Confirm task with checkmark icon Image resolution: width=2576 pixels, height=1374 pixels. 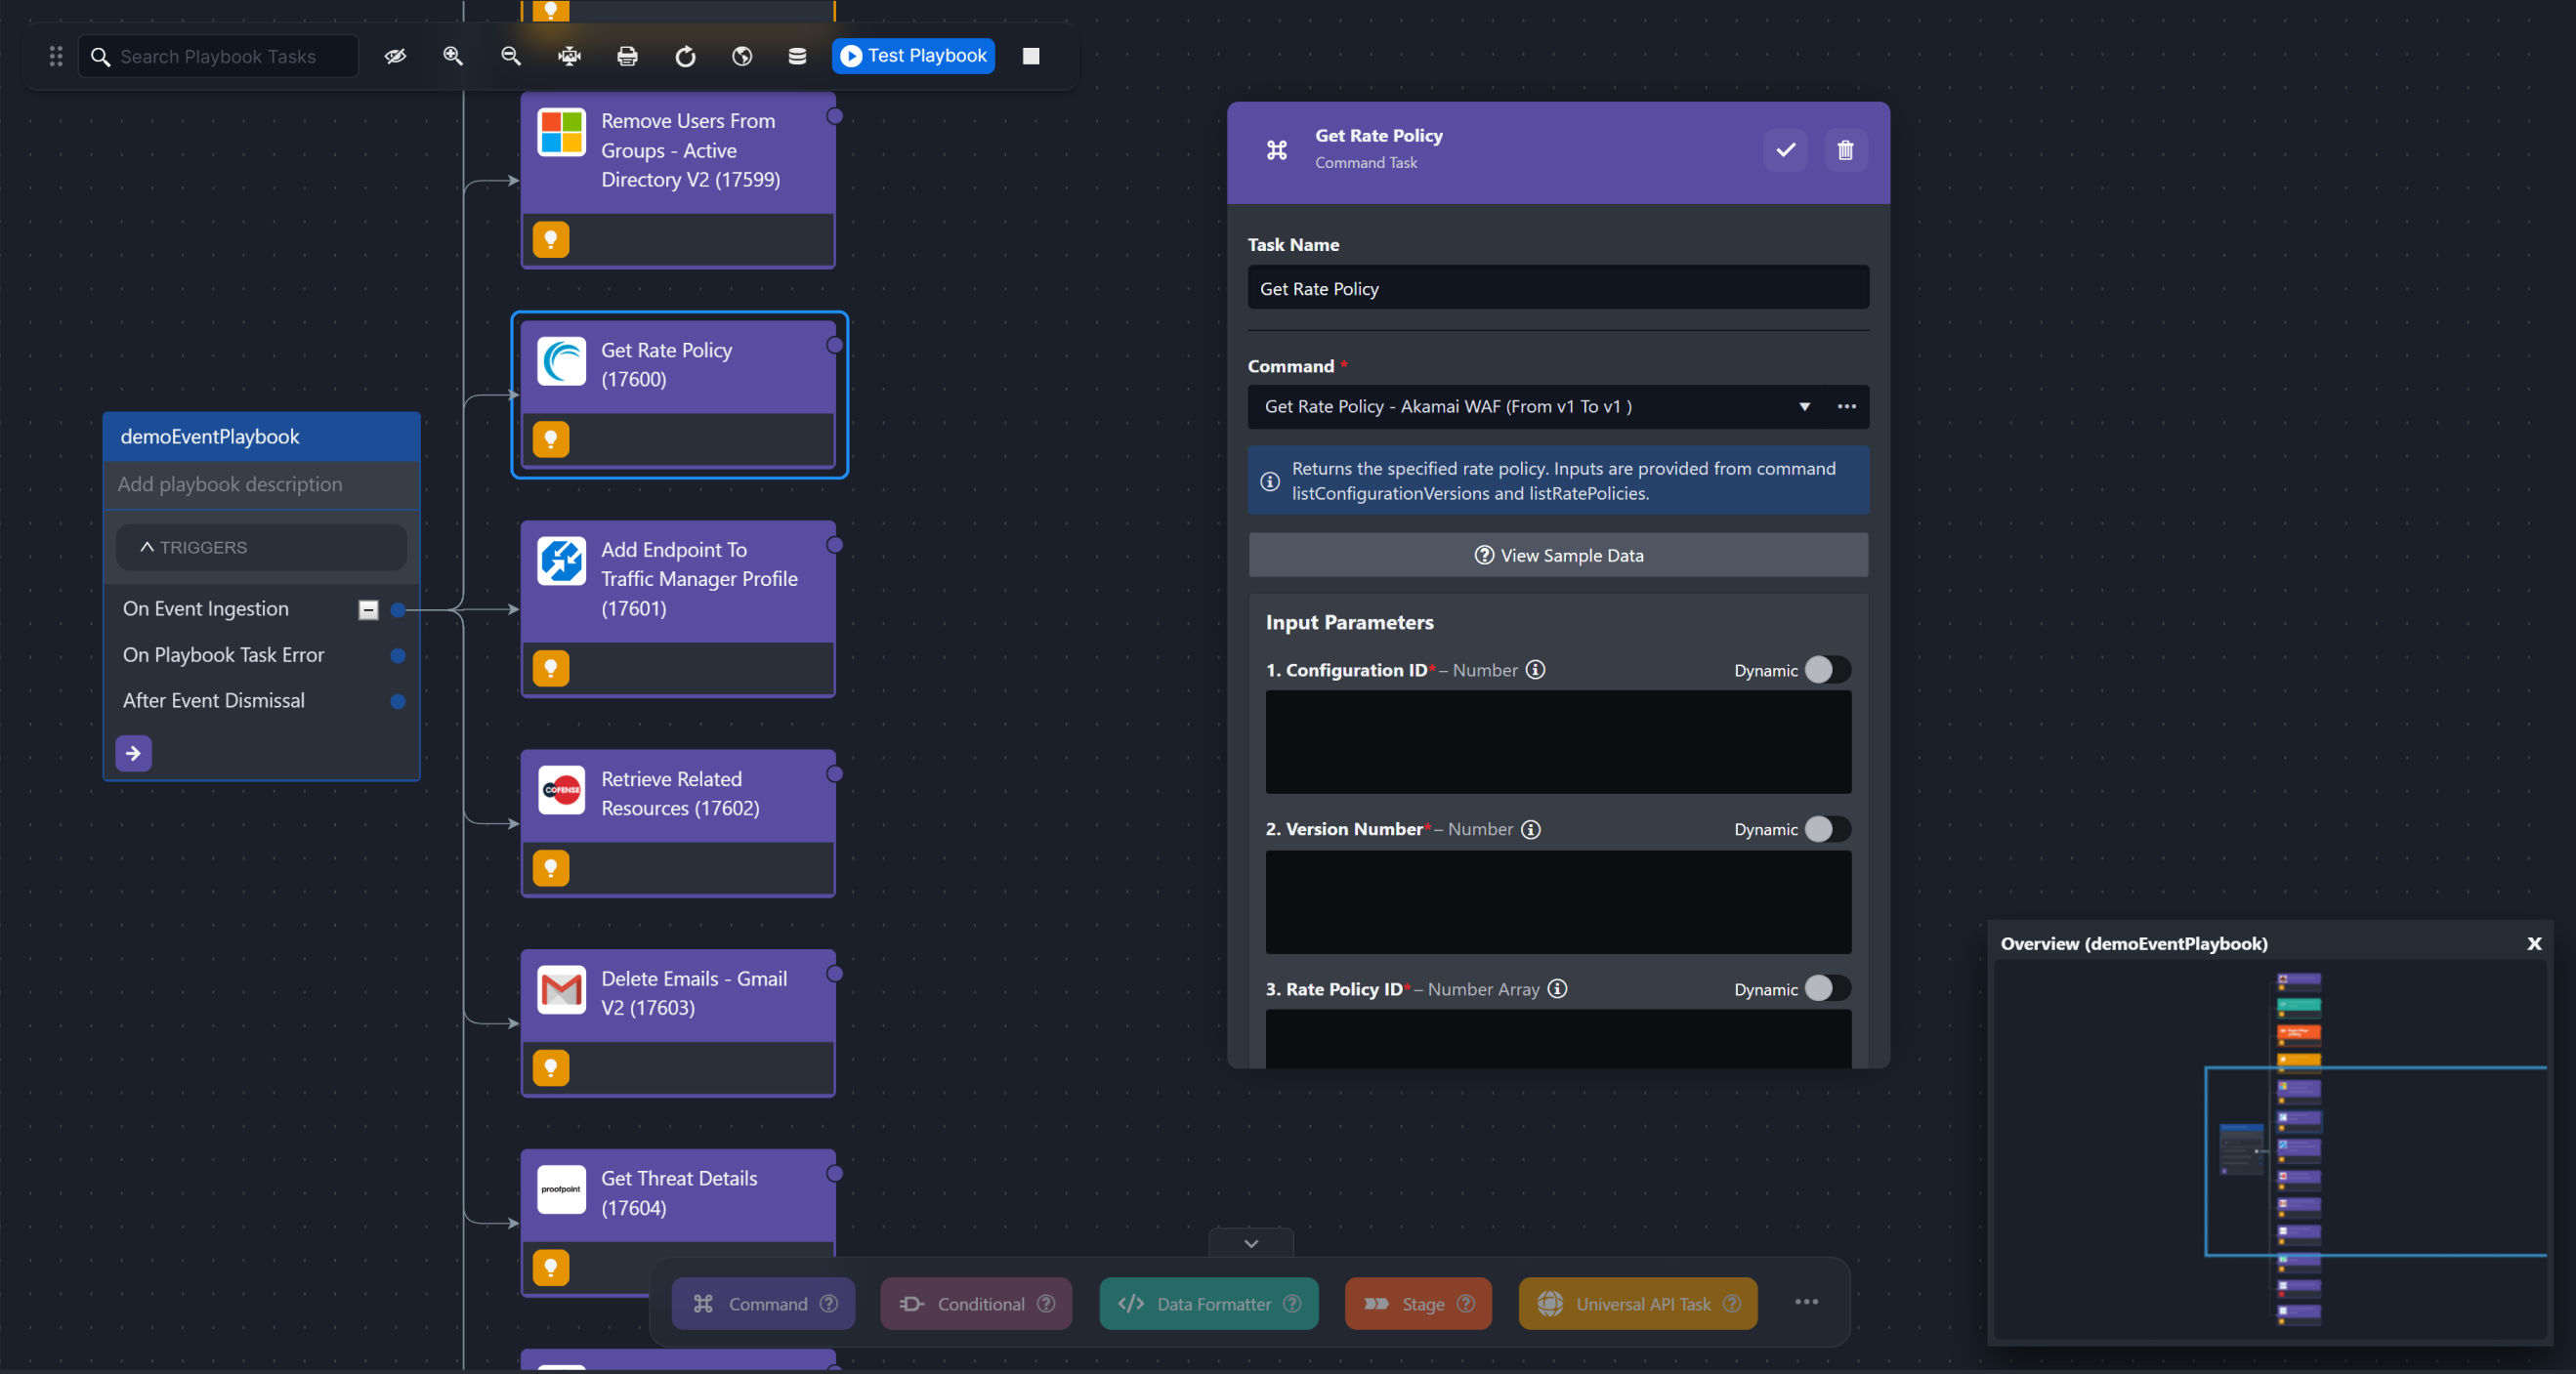(x=1785, y=150)
